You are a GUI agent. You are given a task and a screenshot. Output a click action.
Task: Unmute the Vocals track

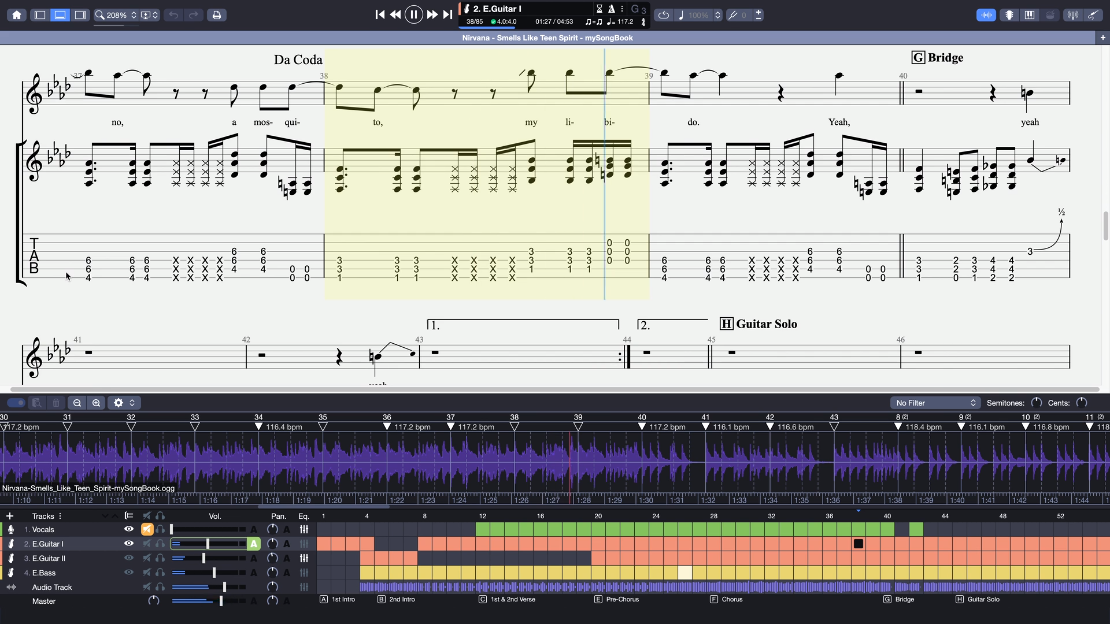(146, 529)
